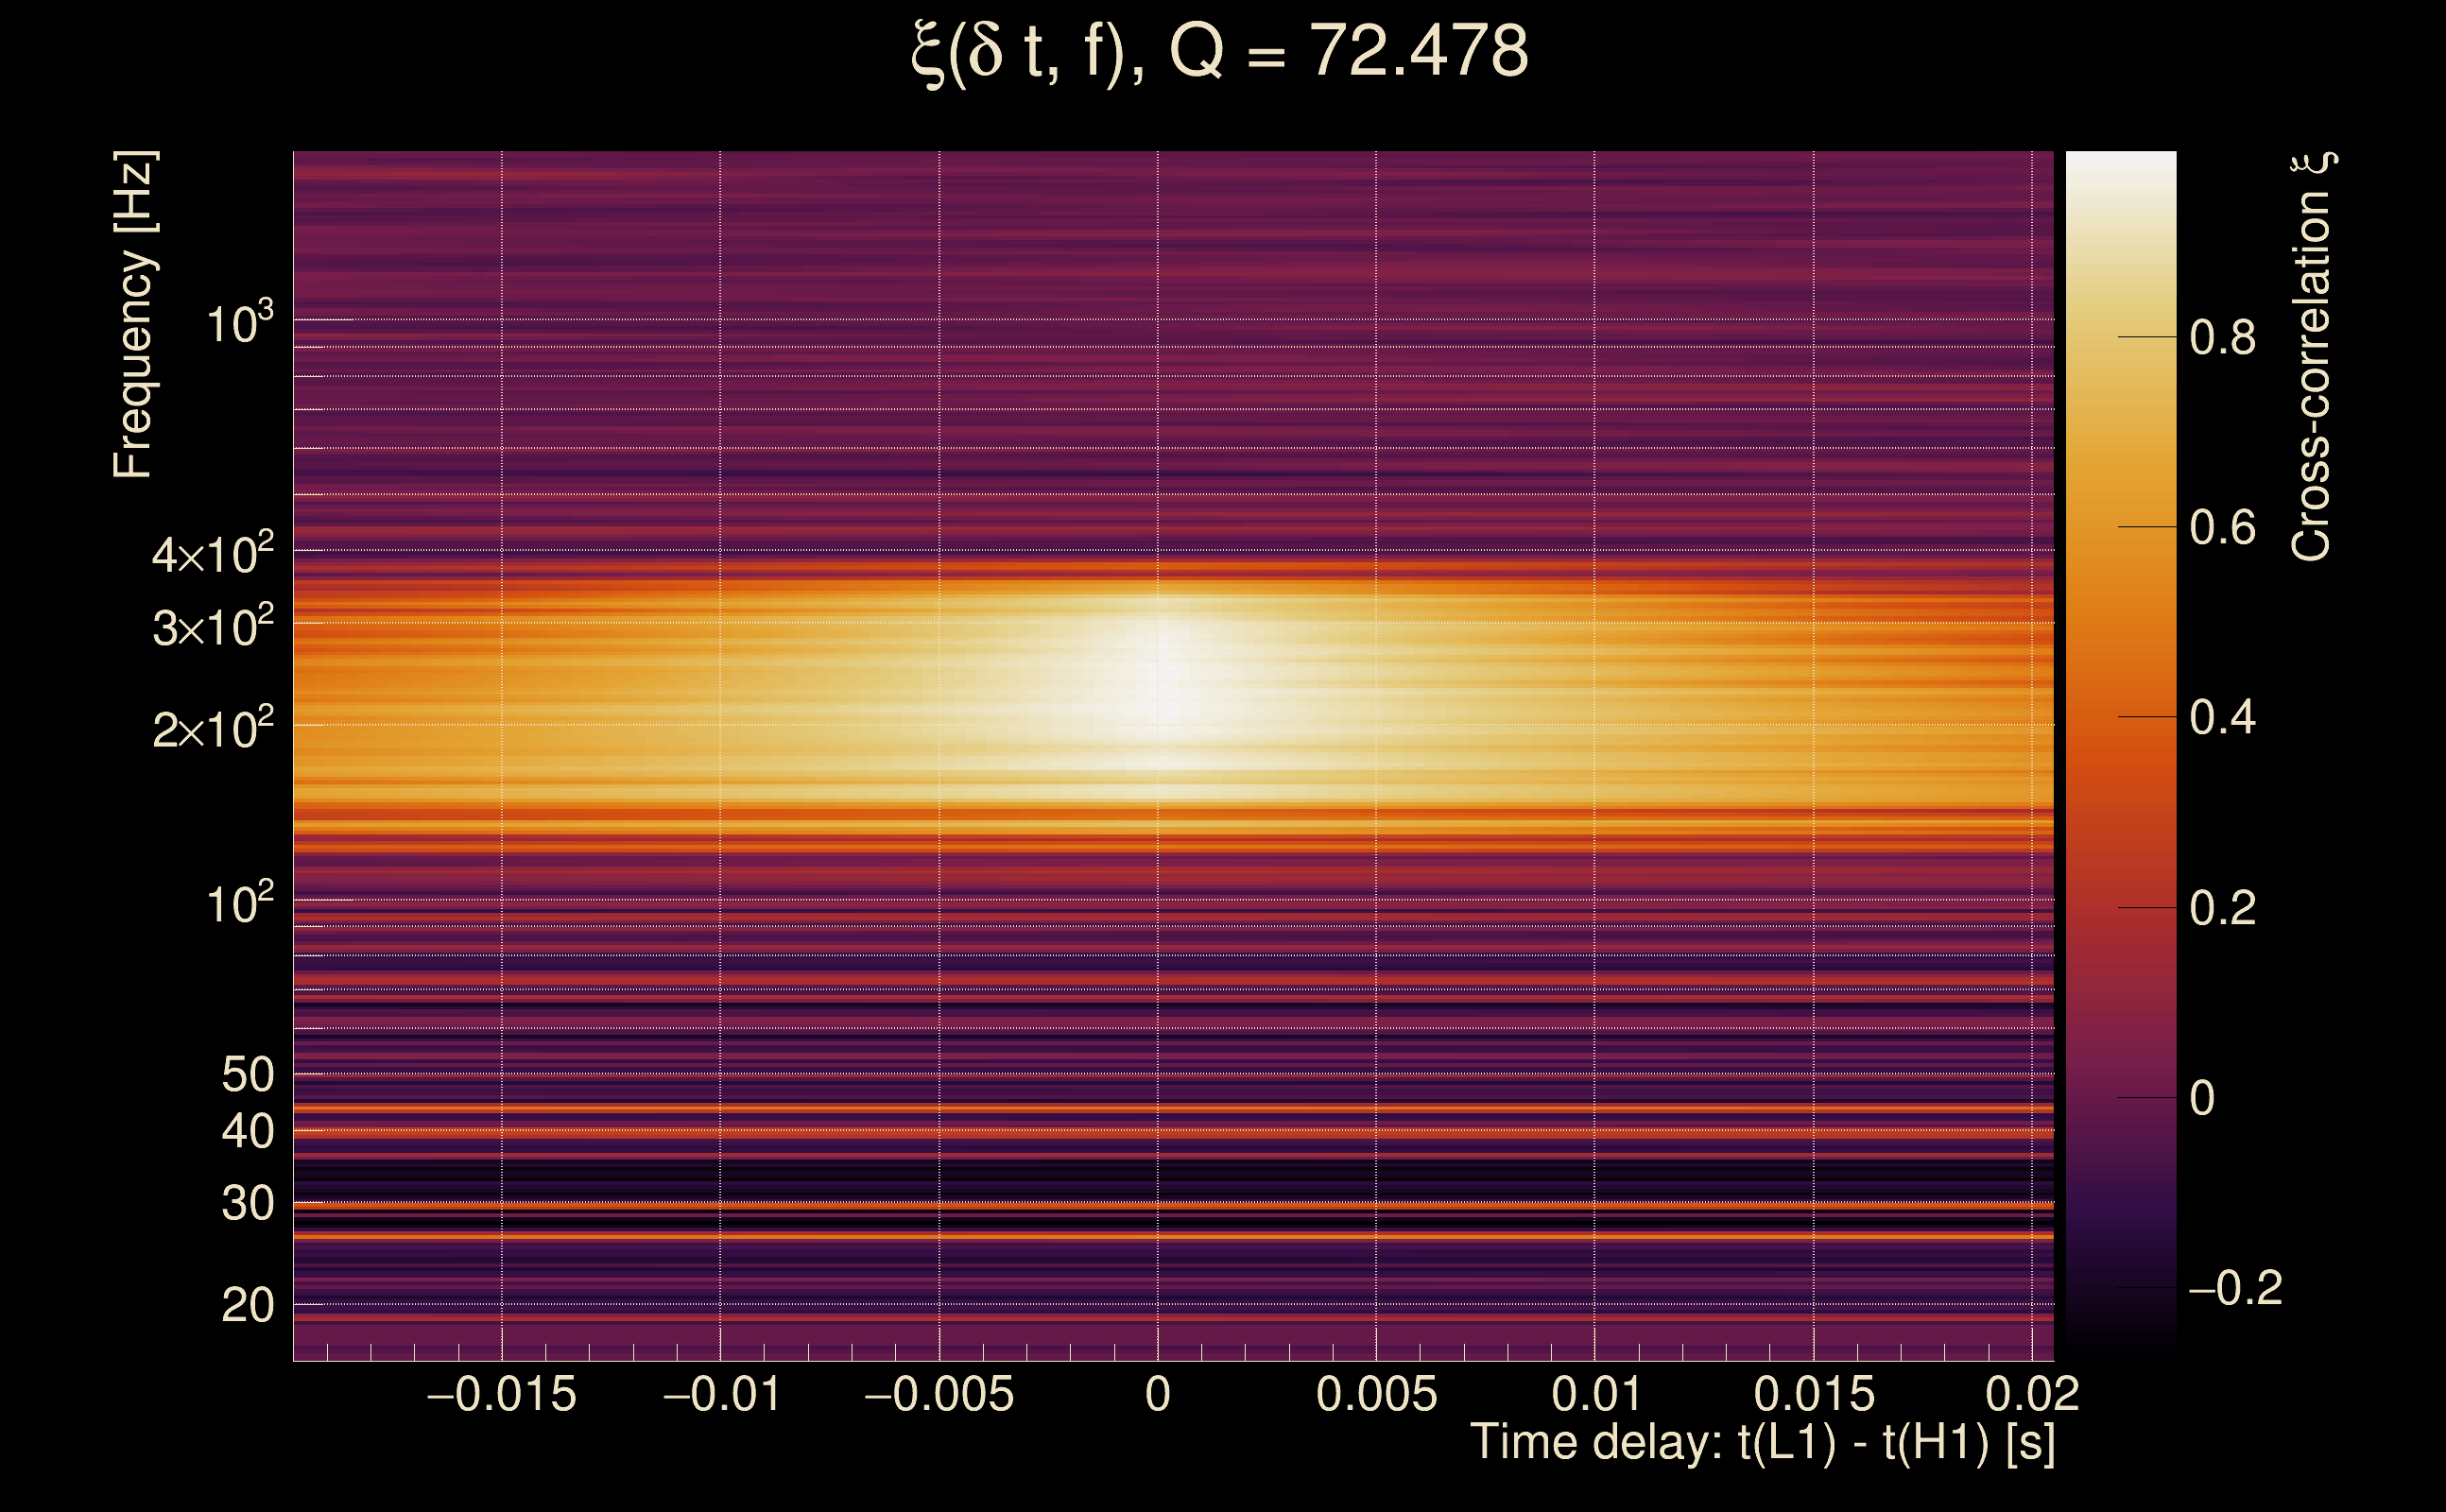Click the y-axis tick label 20
The image size is (2446, 1512).
point(247,1305)
